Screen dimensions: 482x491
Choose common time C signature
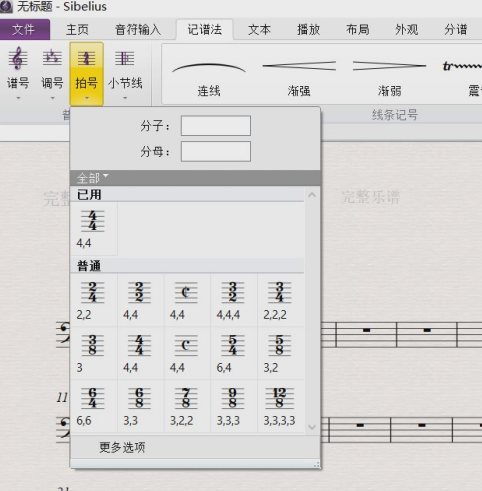coord(187,353)
